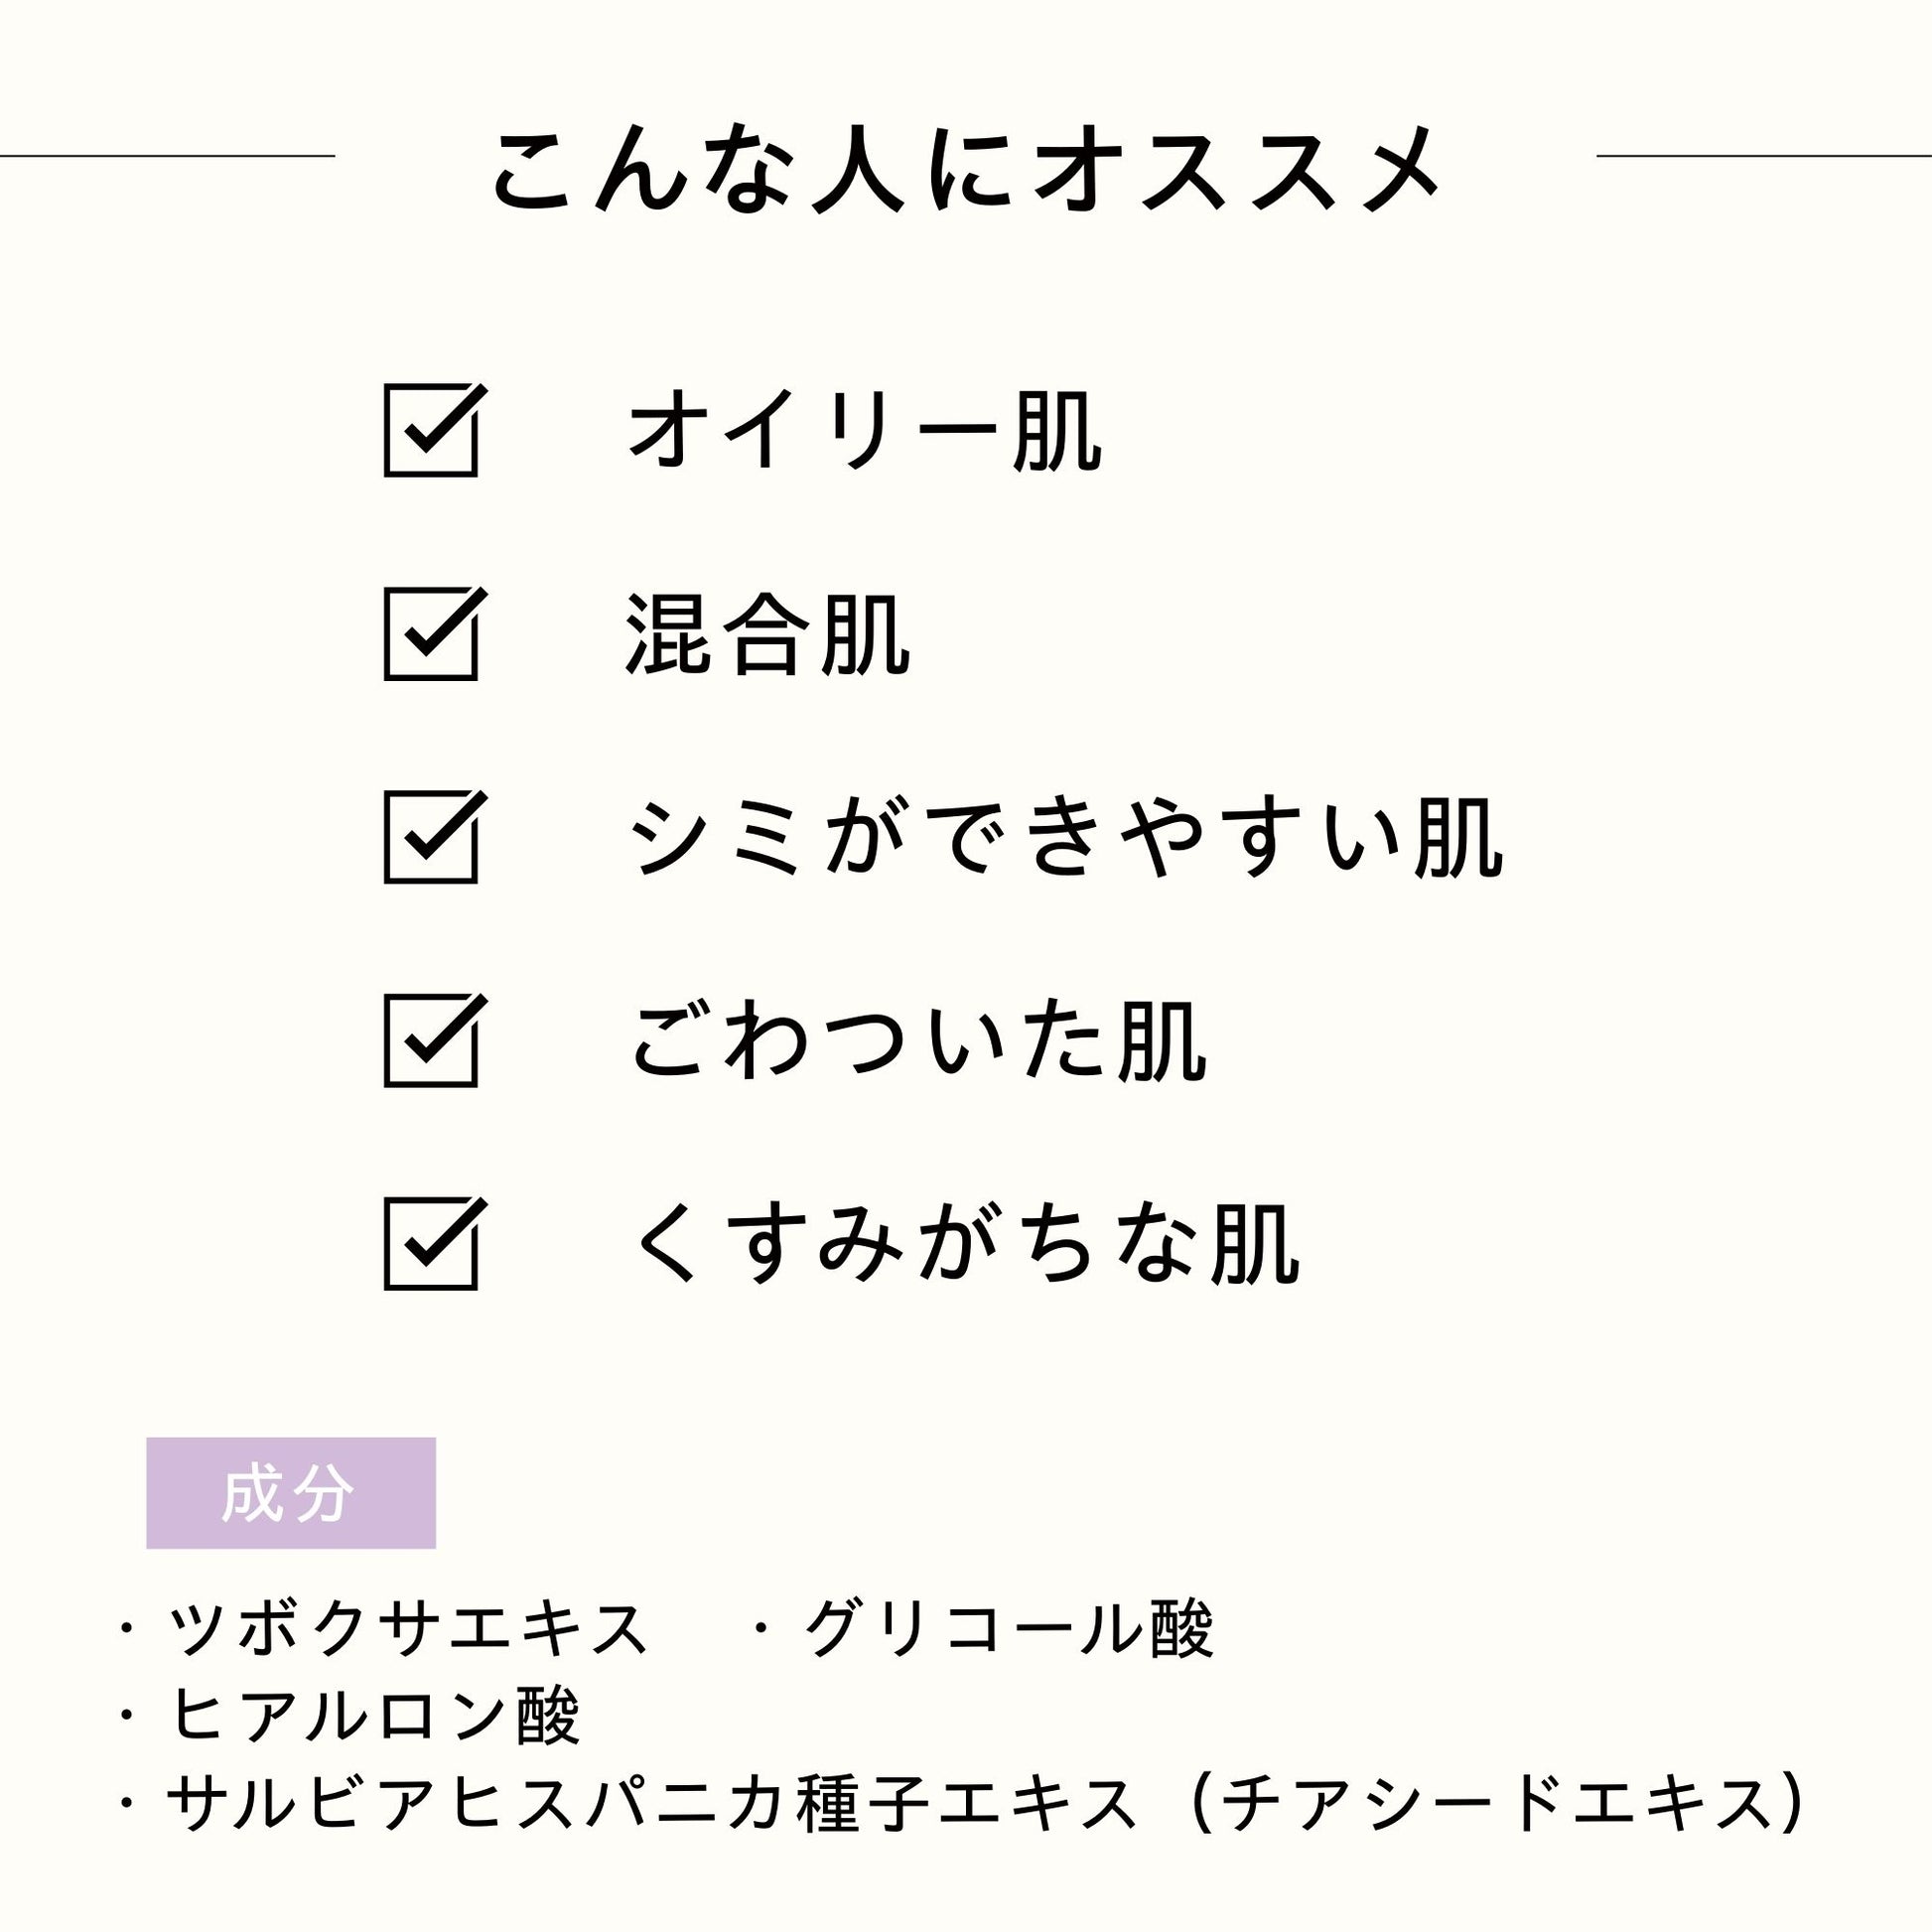Screen dimensions: 1932x1932
Task: Uncheck the box next to ごわついた肌
Action: (x=431, y=1040)
